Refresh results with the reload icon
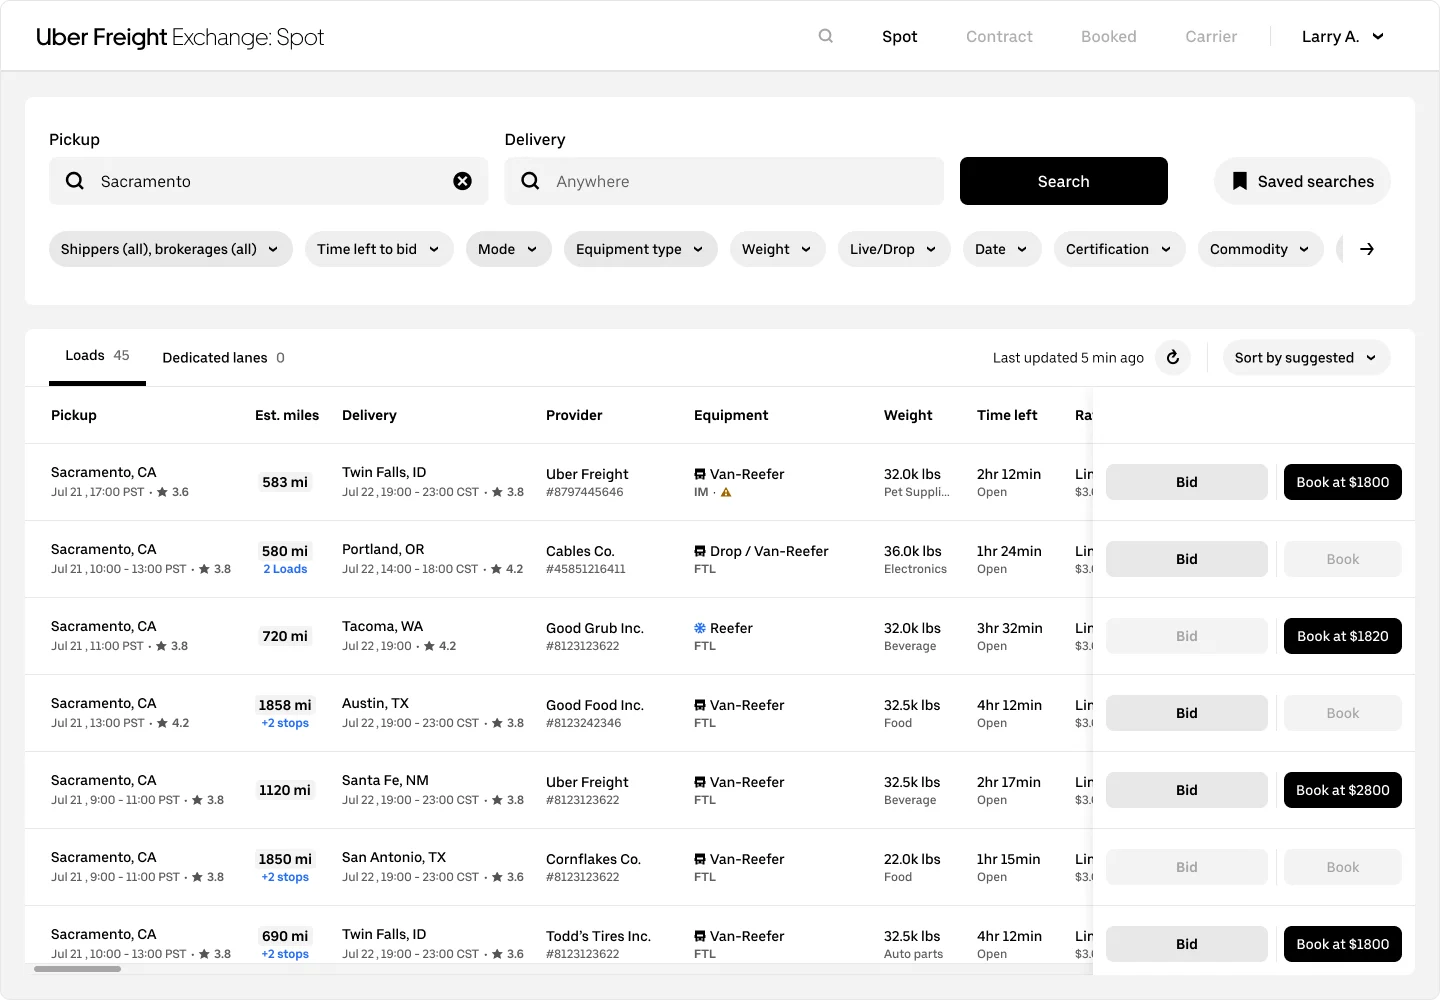Viewport: 1440px width, 1000px height. 1172,357
